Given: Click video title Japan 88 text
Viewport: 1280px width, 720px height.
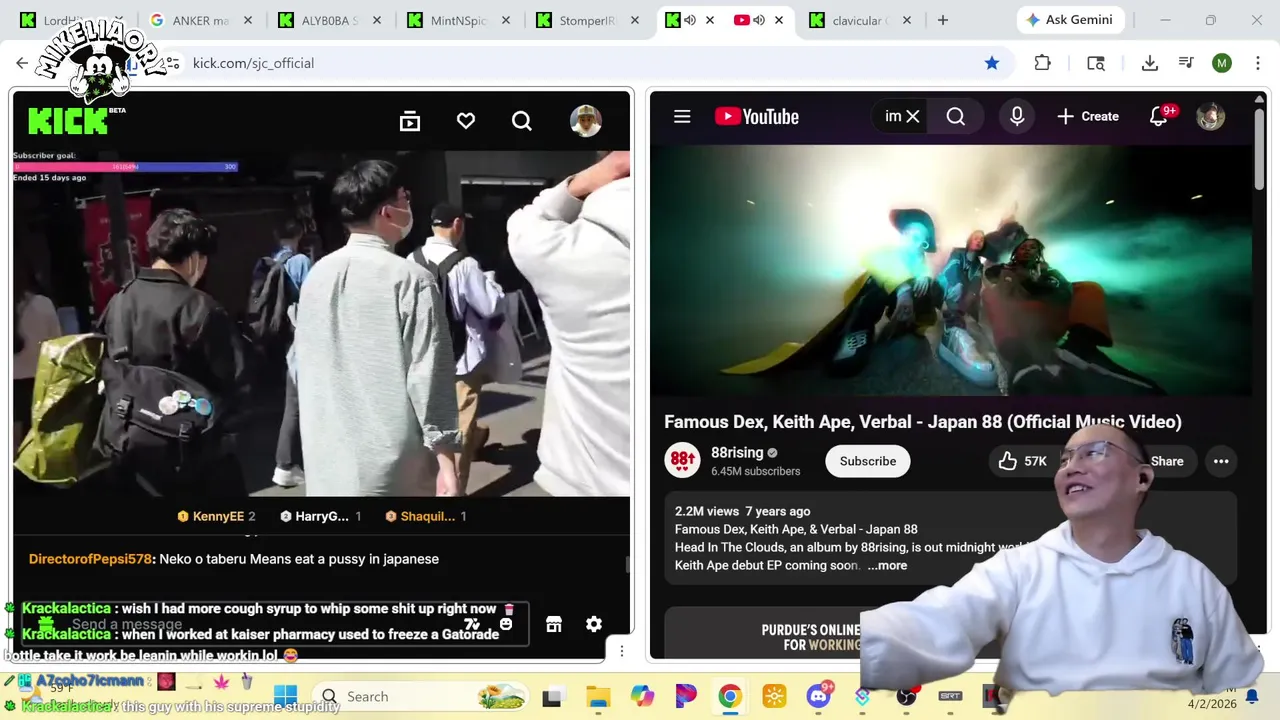Looking at the screenshot, I should pyautogui.click(x=923, y=422).
